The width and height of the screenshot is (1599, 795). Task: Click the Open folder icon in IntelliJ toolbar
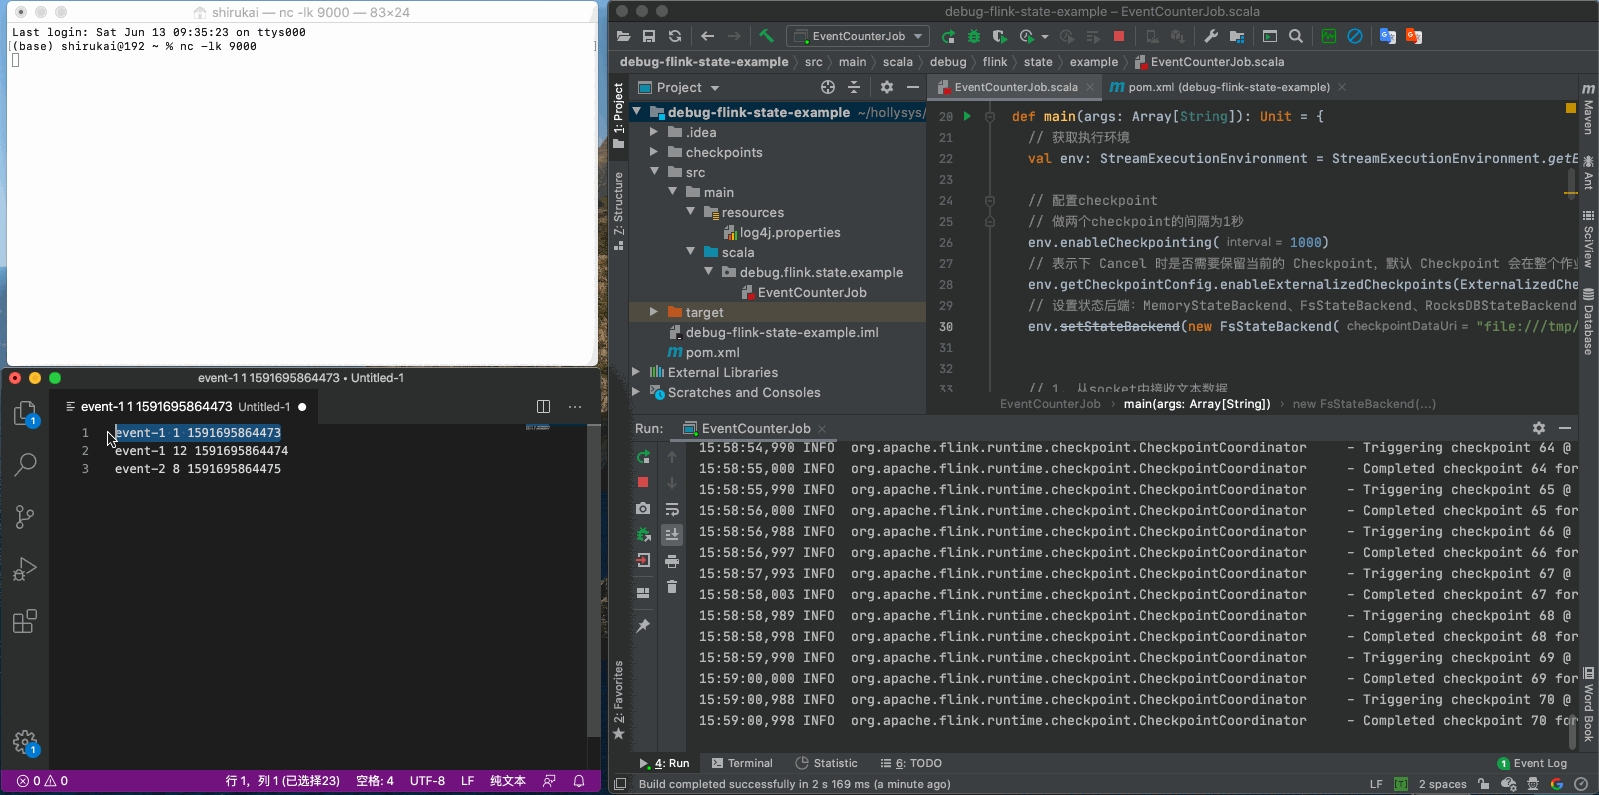pos(623,36)
